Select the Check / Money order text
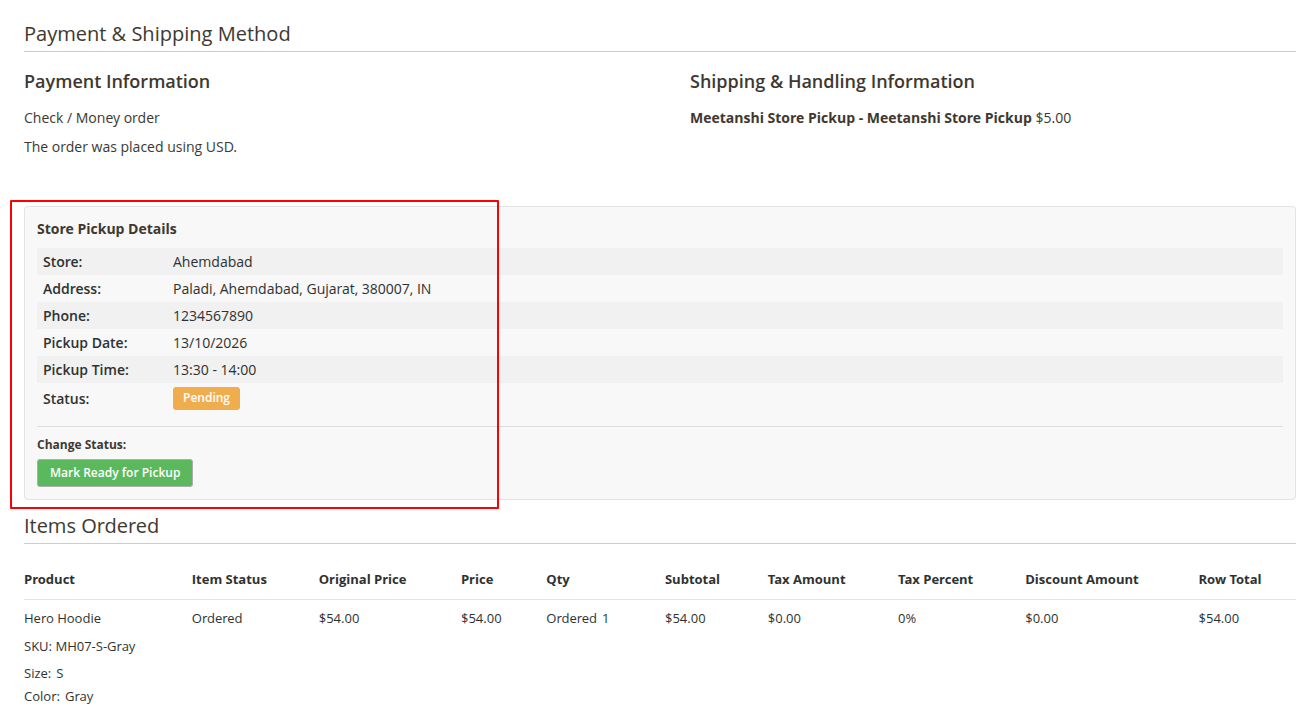Viewport: 1299px width, 712px height. click(x=92, y=118)
